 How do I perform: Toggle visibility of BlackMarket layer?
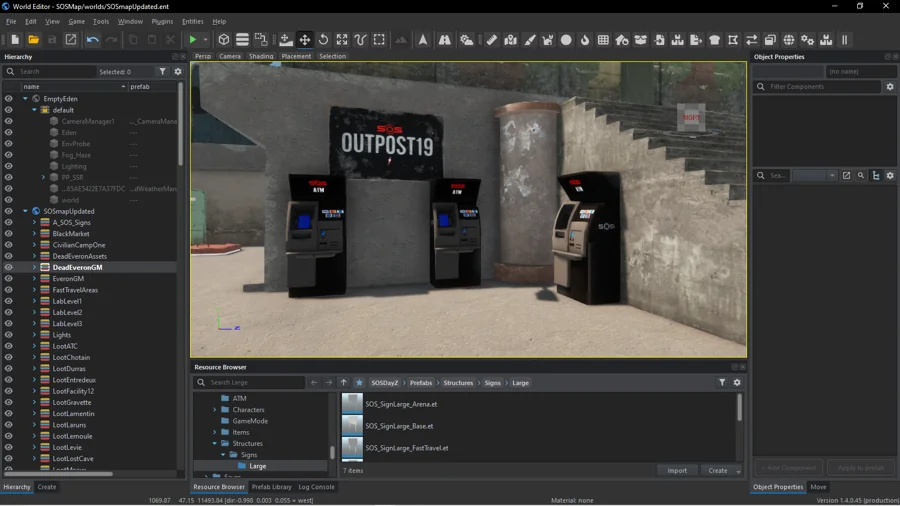coord(9,233)
